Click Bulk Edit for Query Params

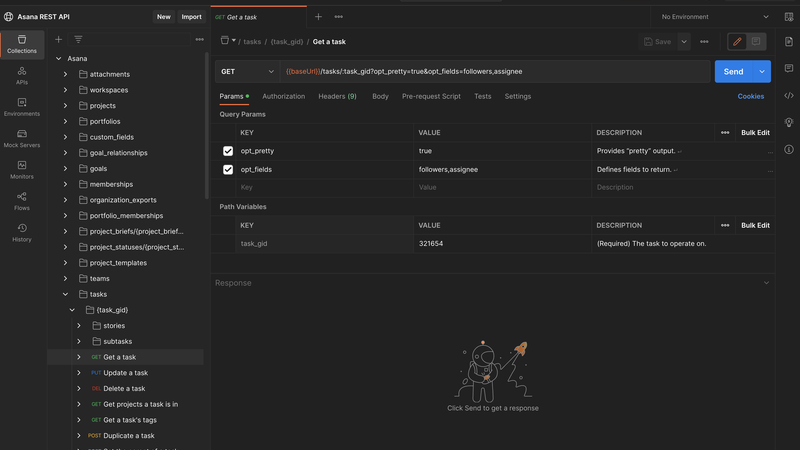(x=755, y=133)
